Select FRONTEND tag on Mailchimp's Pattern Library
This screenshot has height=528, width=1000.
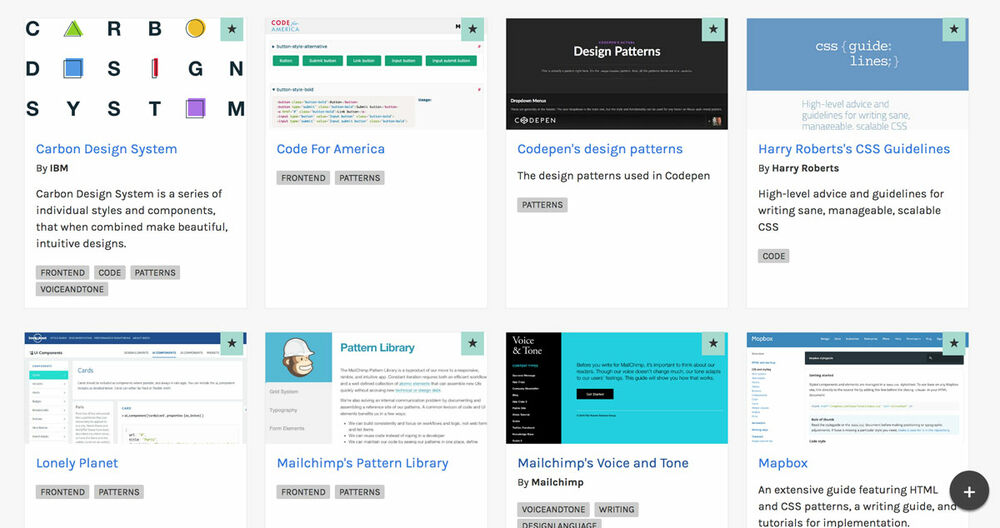tap(304, 492)
